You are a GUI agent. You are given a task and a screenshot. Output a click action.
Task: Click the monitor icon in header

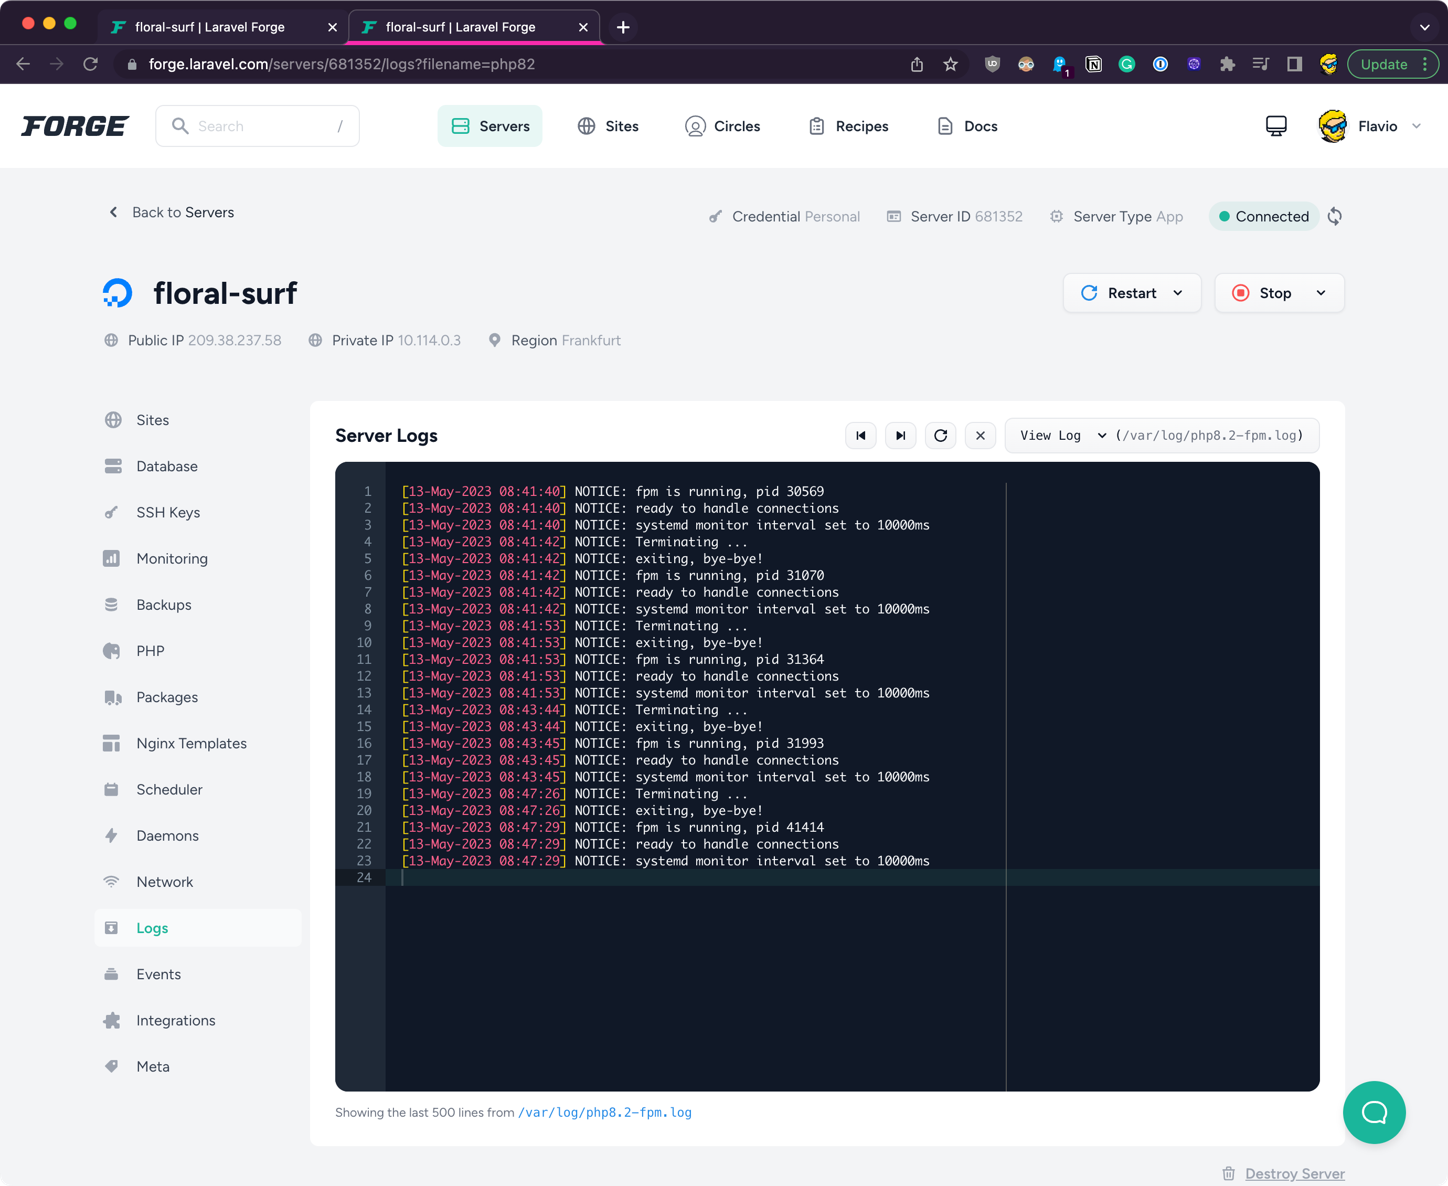pos(1276,126)
